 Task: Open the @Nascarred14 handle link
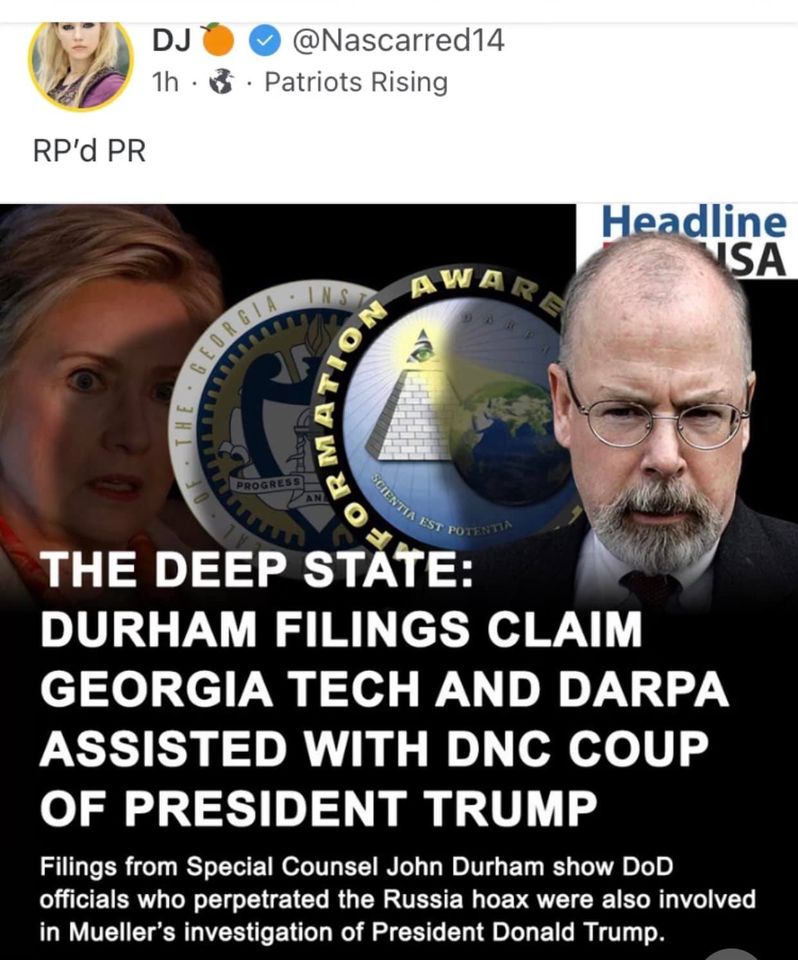[398, 41]
